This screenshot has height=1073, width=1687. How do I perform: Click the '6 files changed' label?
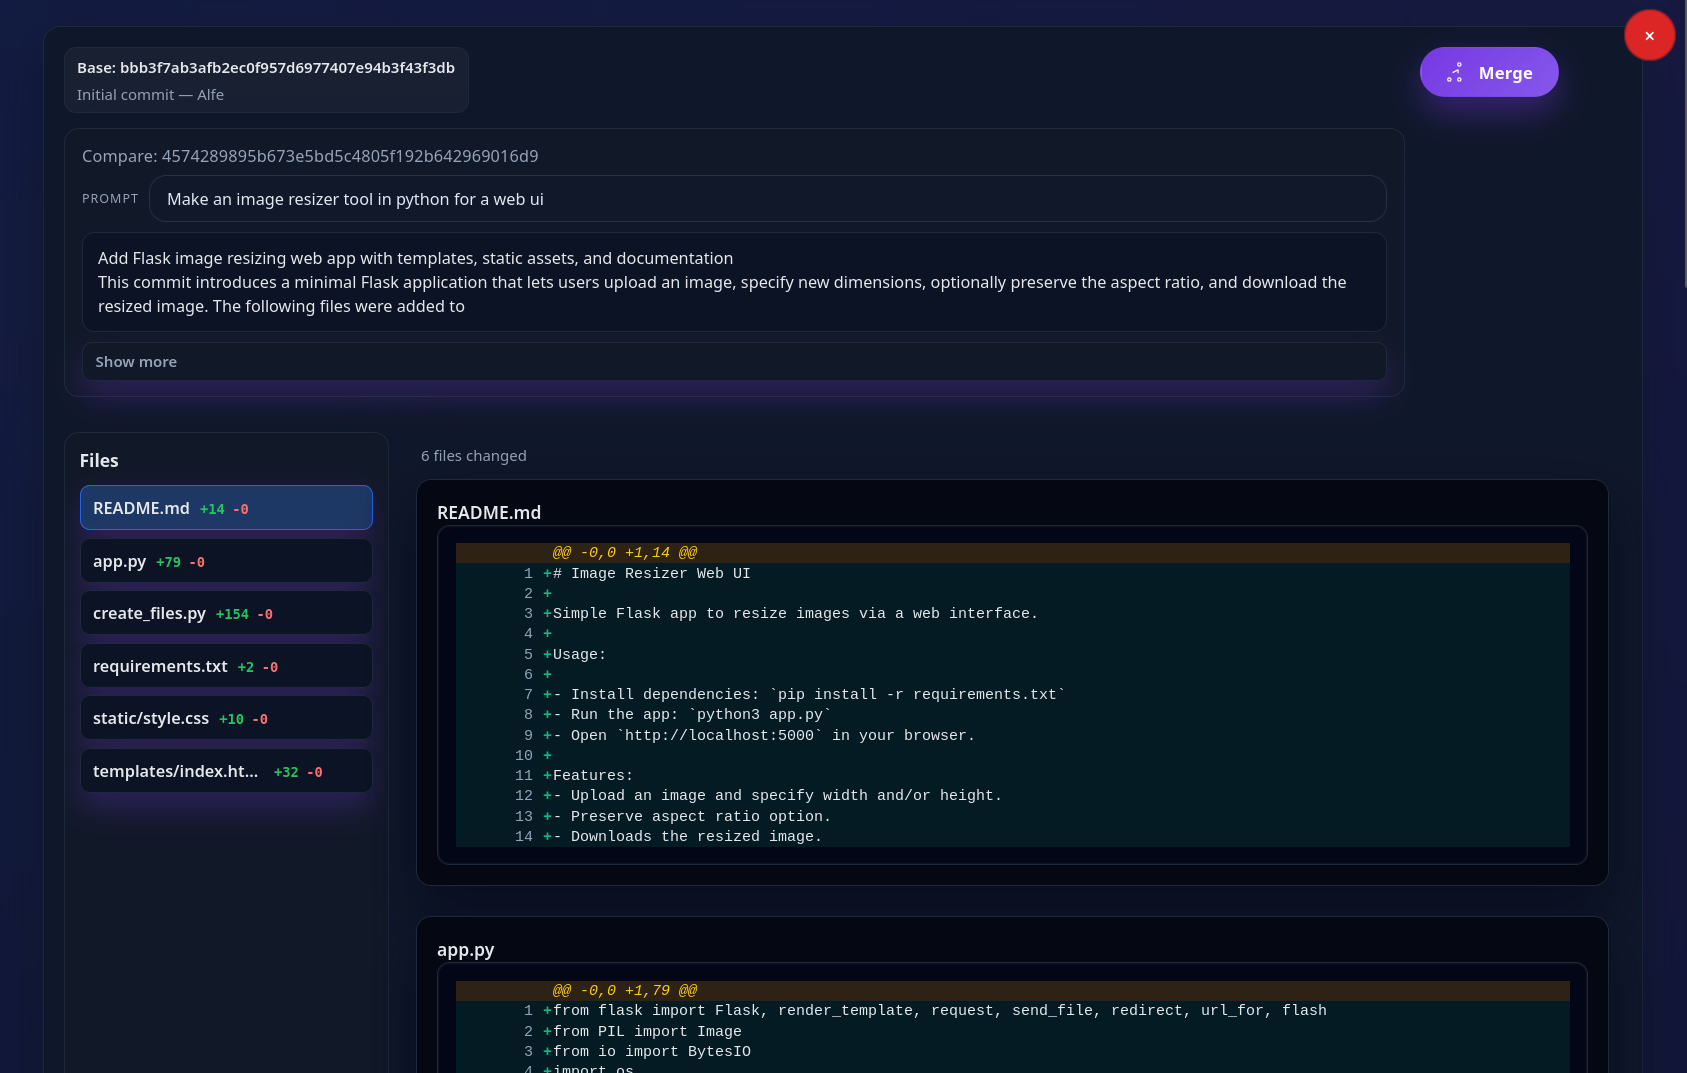point(473,456)
